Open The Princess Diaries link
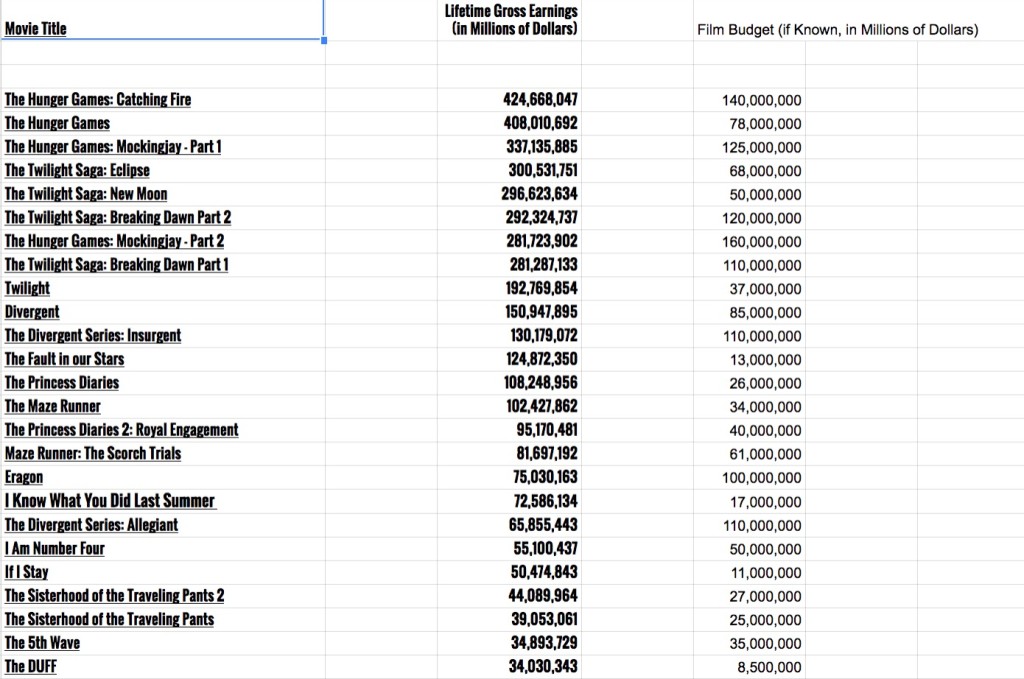 62,382
